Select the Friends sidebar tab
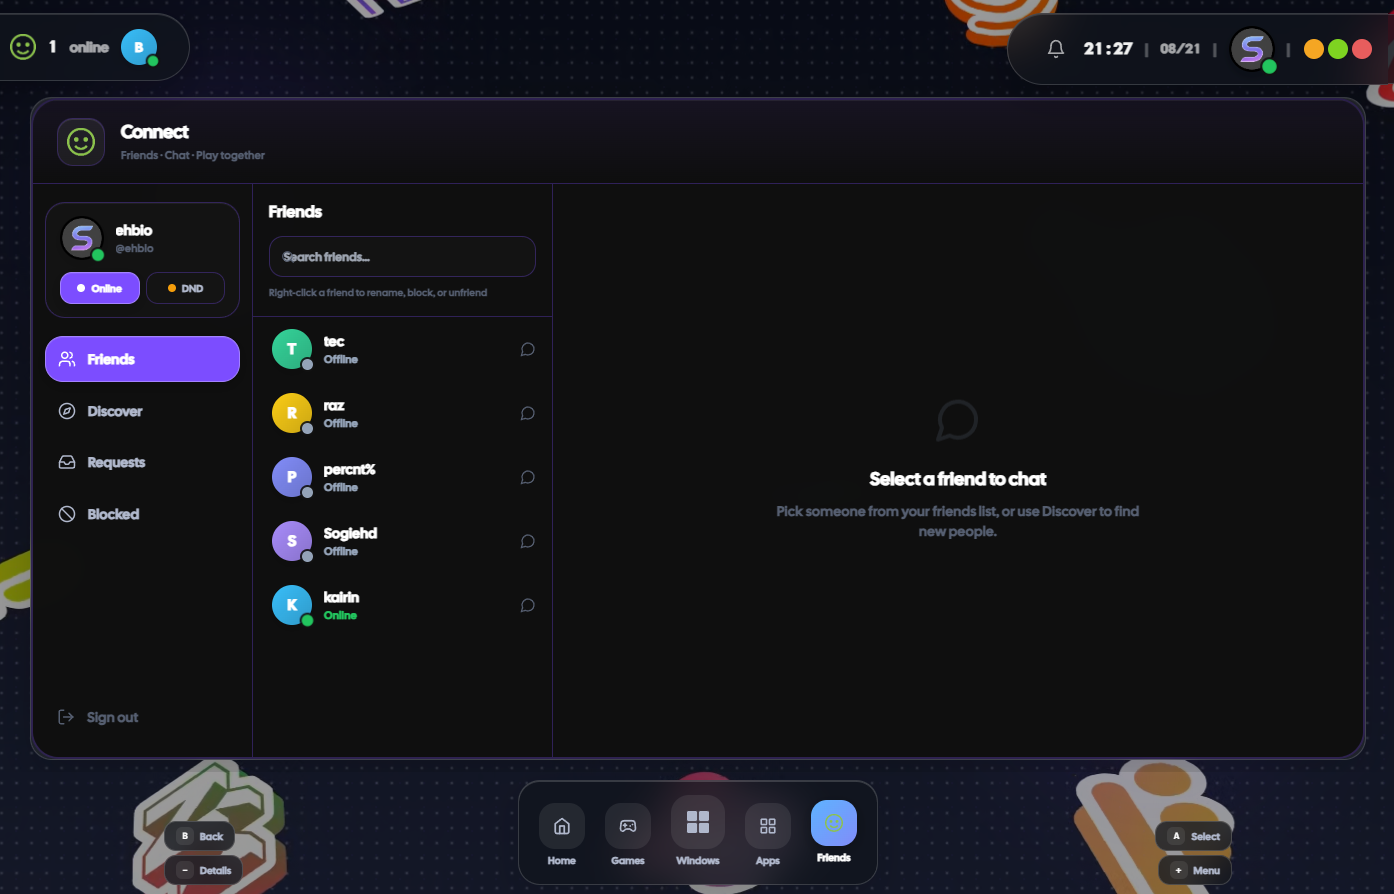Image resolution: width=1394 pixels, height=894 pixels. tap(142, 359)
